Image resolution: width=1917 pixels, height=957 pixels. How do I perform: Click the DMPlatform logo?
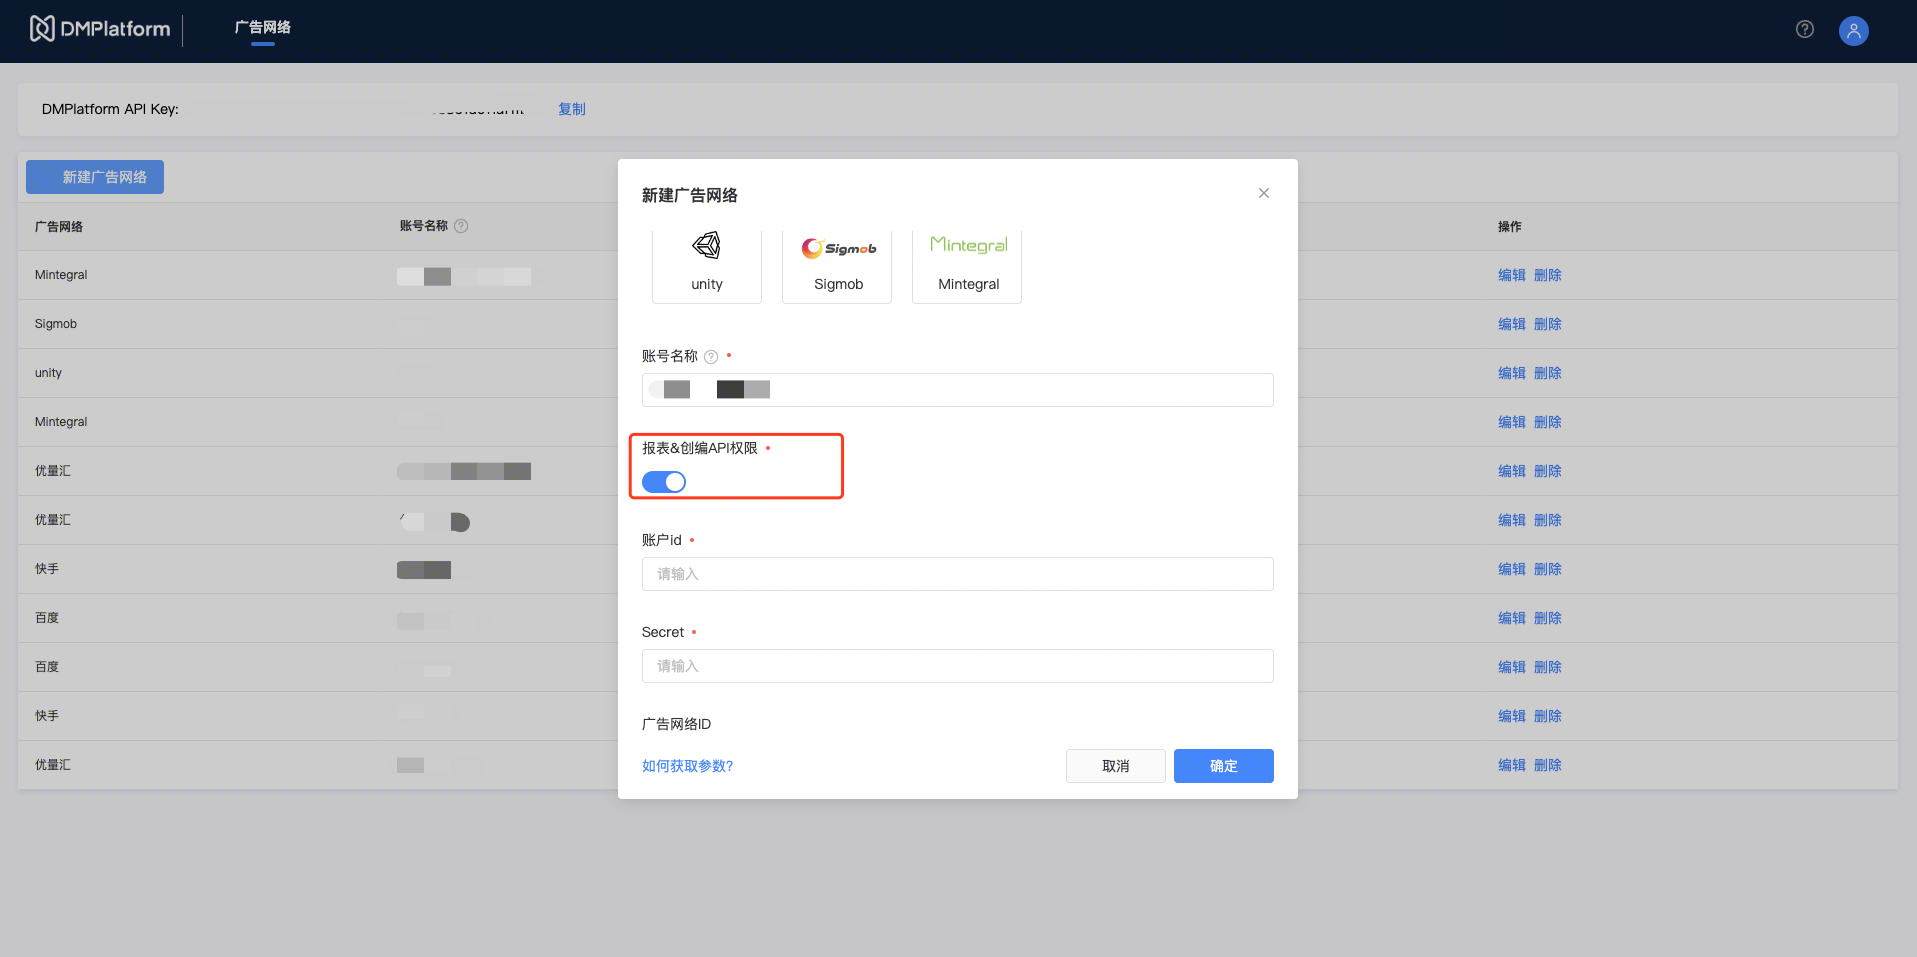pos(100,29)
